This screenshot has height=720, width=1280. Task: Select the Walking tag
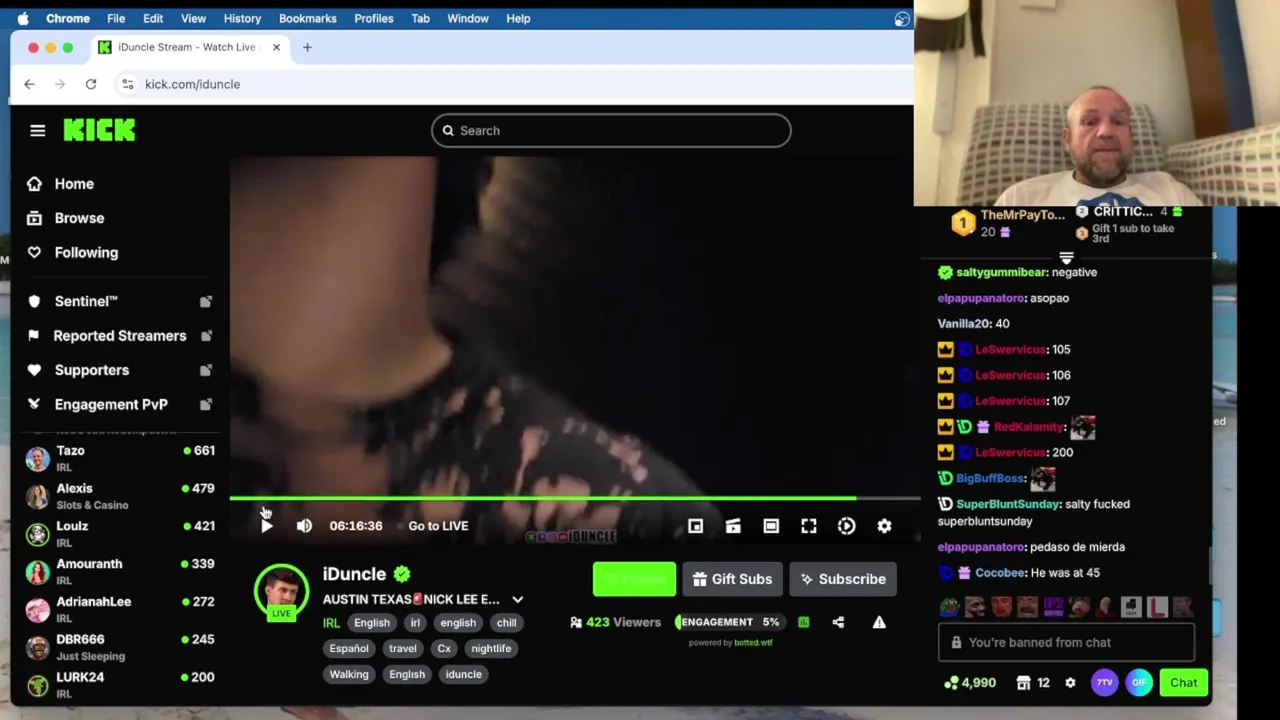[x=349, y=675]
